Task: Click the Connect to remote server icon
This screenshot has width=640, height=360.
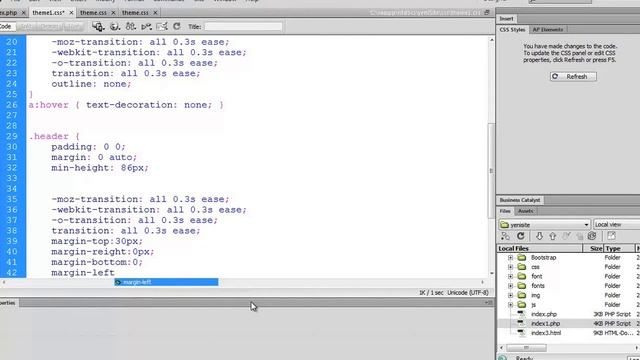Action: coord(505,236)
